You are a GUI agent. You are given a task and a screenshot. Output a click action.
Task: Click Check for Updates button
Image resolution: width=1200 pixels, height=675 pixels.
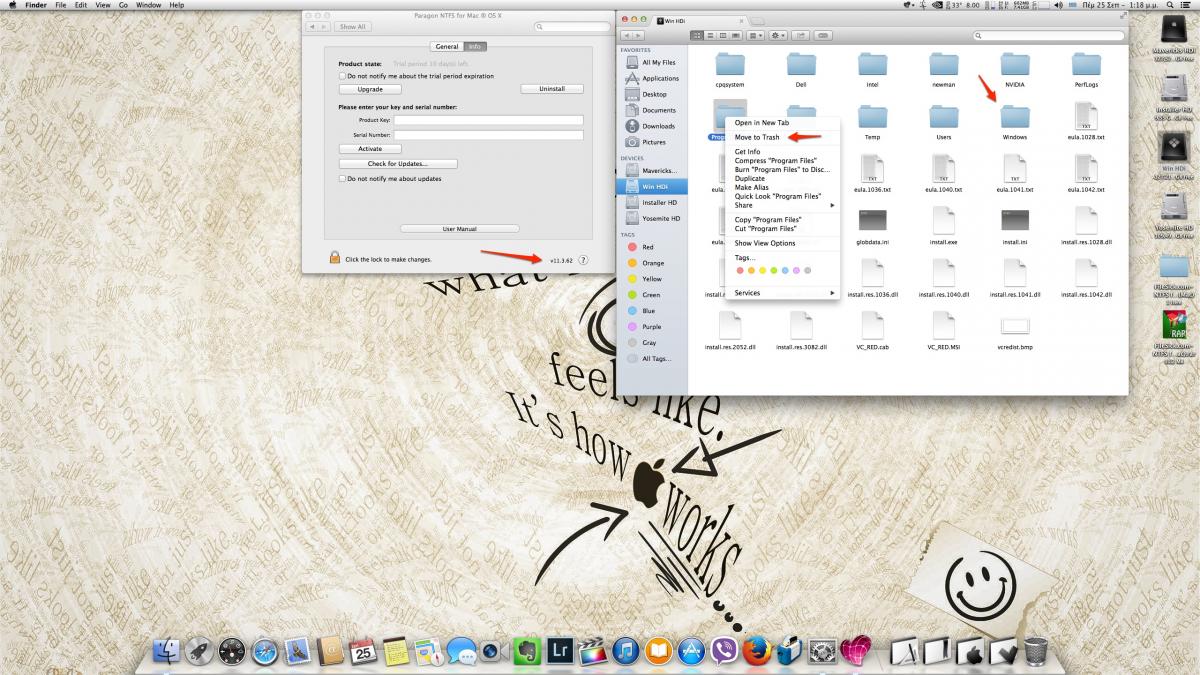(x=398, y=163)
